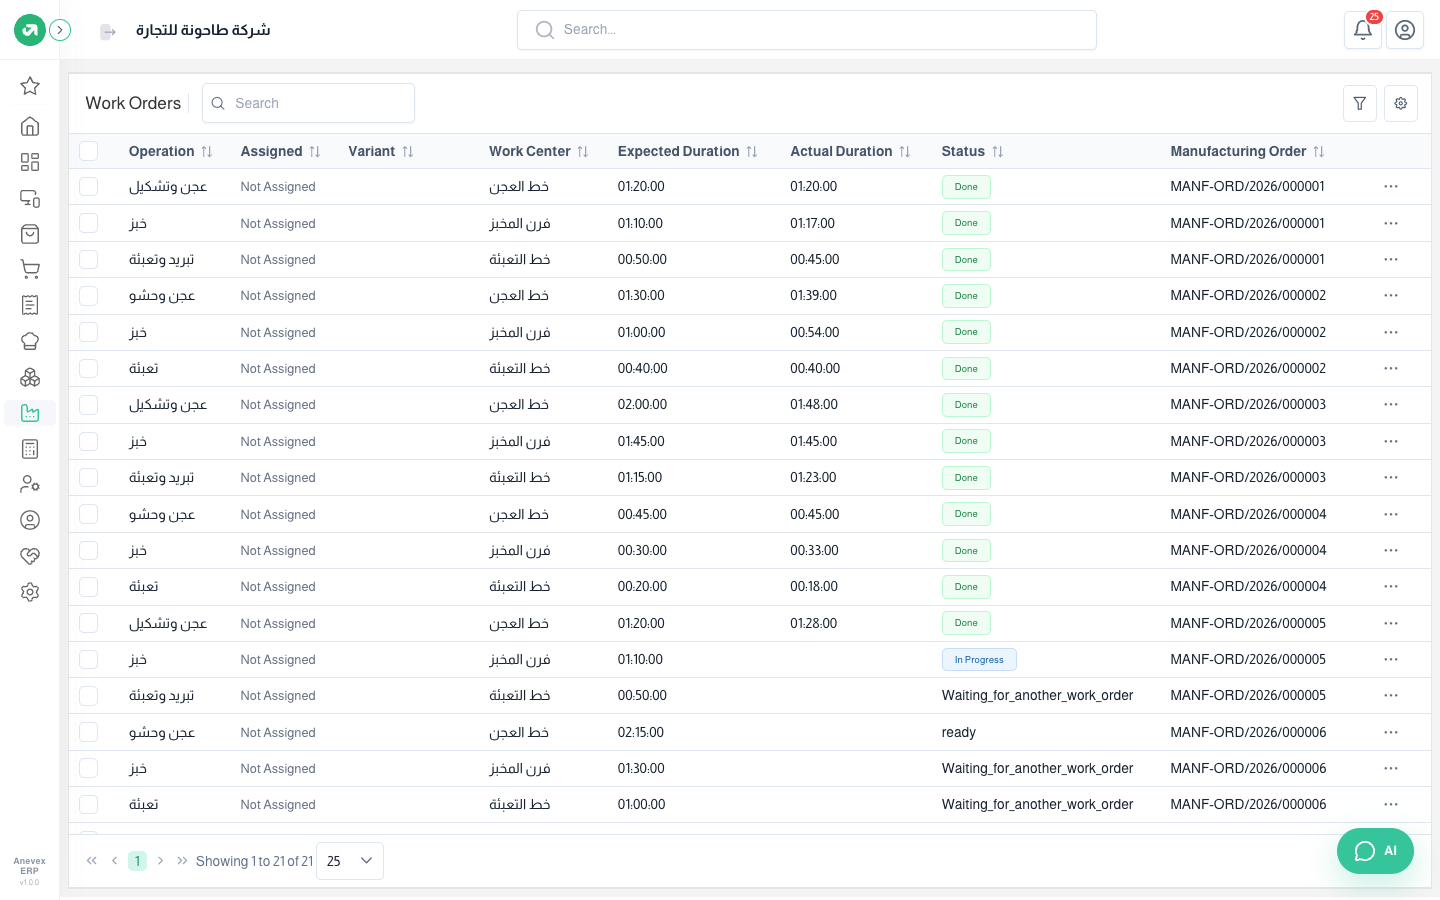Open the AI chat assistant button
1440x900 pixels.
click(1375, 851)
